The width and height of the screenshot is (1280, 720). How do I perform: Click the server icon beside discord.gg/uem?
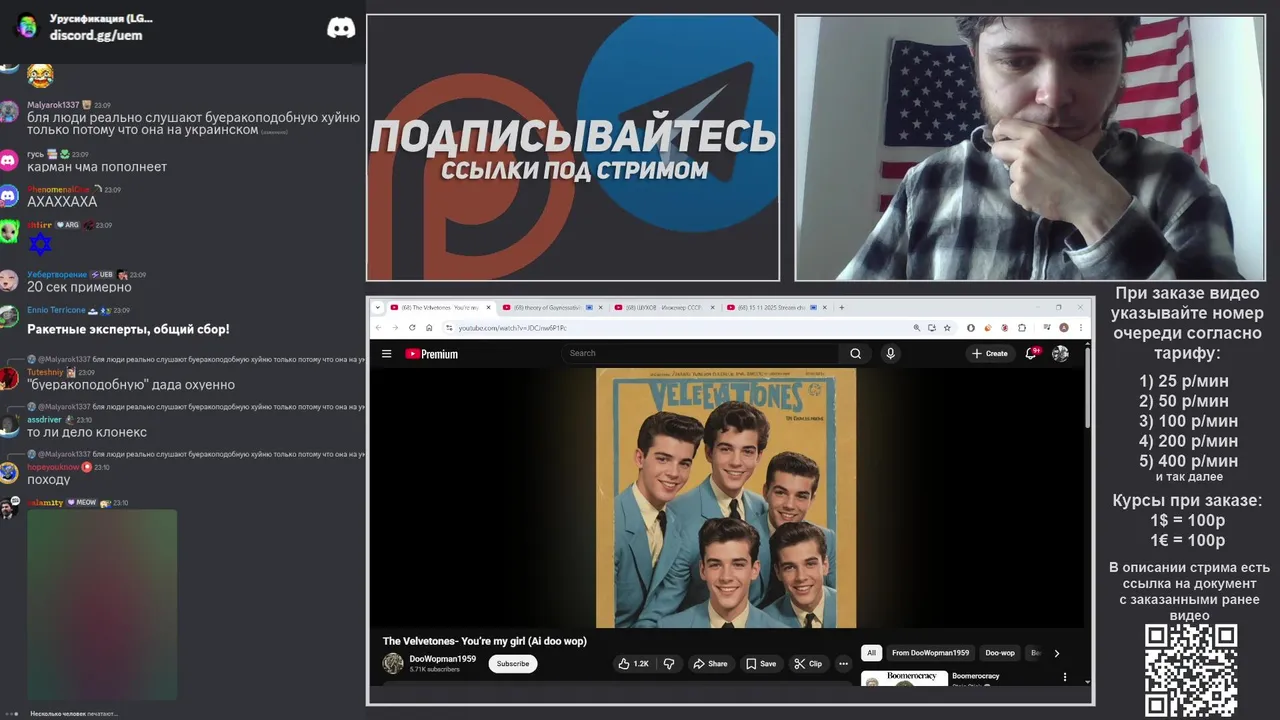point(27,26)
